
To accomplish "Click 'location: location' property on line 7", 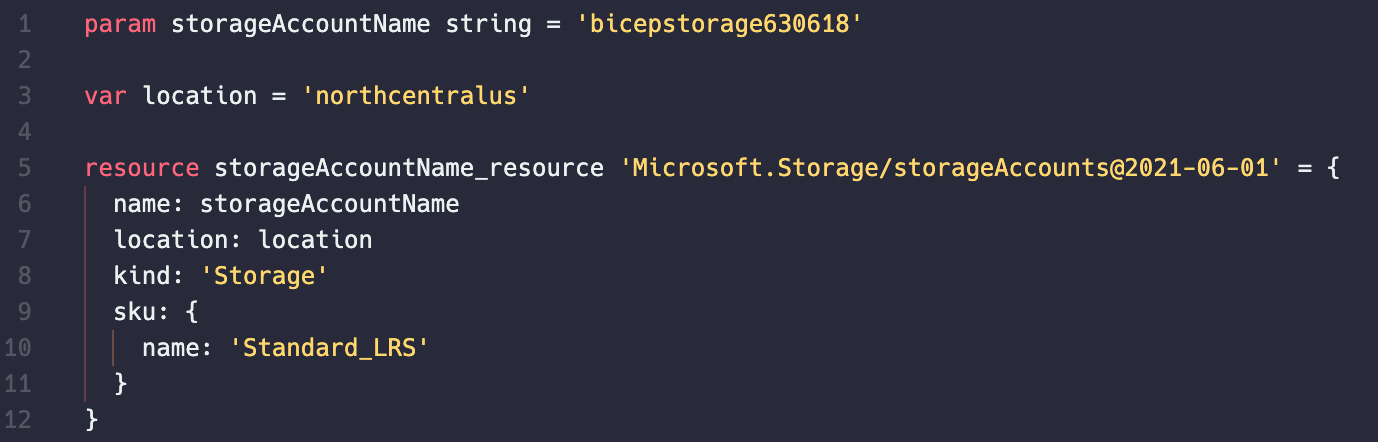I will pyautogui.click(x=243, y=240).
